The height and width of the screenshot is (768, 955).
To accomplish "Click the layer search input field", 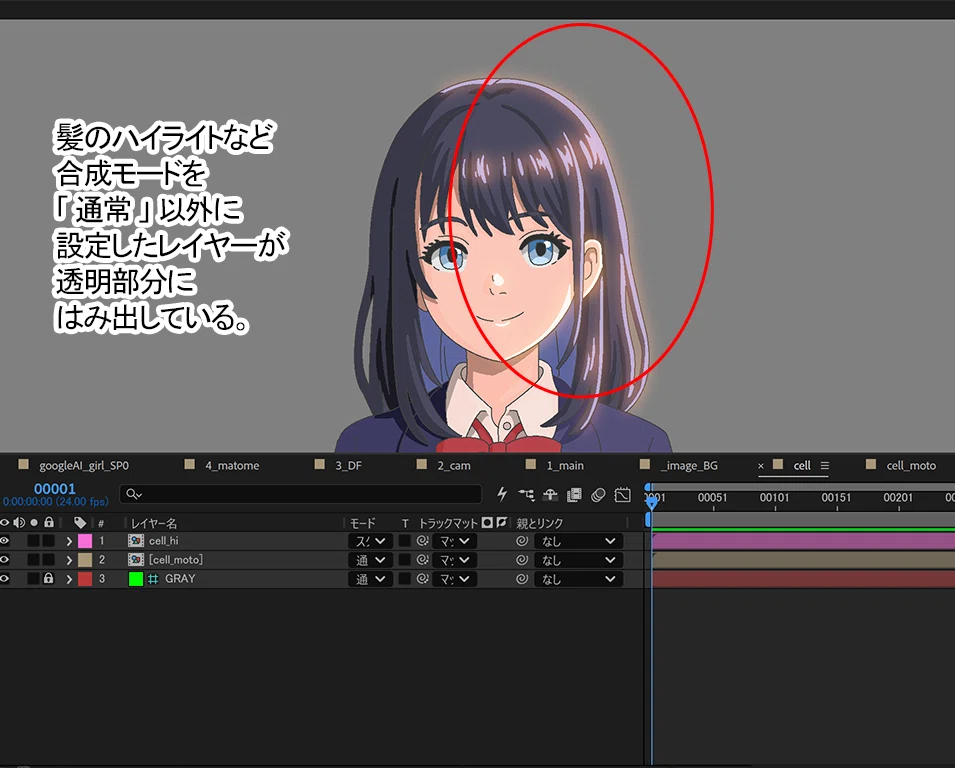I will [x=301, y=494].
